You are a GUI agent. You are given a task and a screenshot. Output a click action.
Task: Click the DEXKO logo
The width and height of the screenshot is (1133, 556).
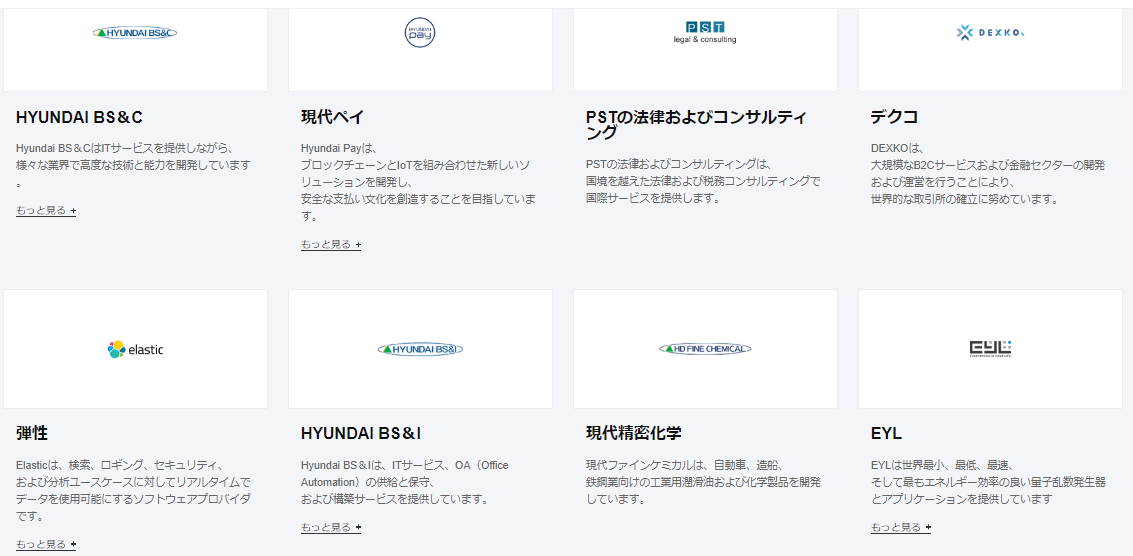click(990, 33)
